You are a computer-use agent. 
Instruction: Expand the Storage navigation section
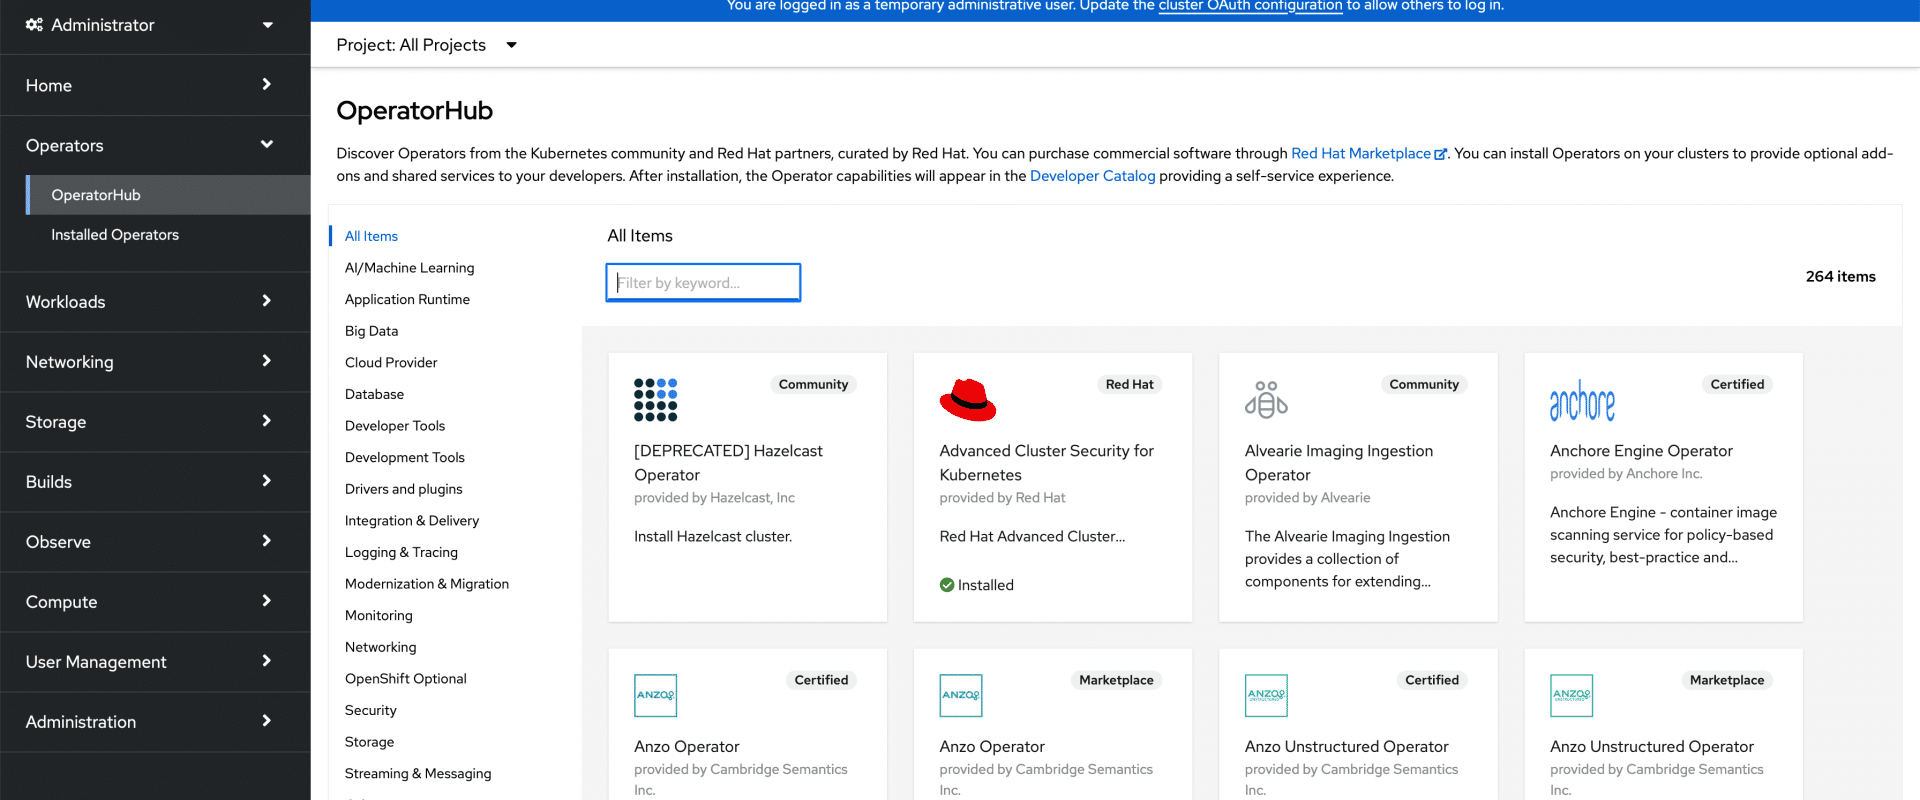tap(155, 422)
